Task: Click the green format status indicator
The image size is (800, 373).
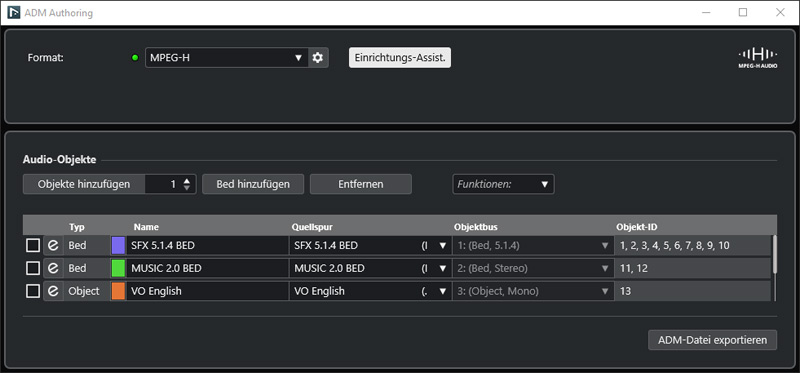Action: [135, 58]
